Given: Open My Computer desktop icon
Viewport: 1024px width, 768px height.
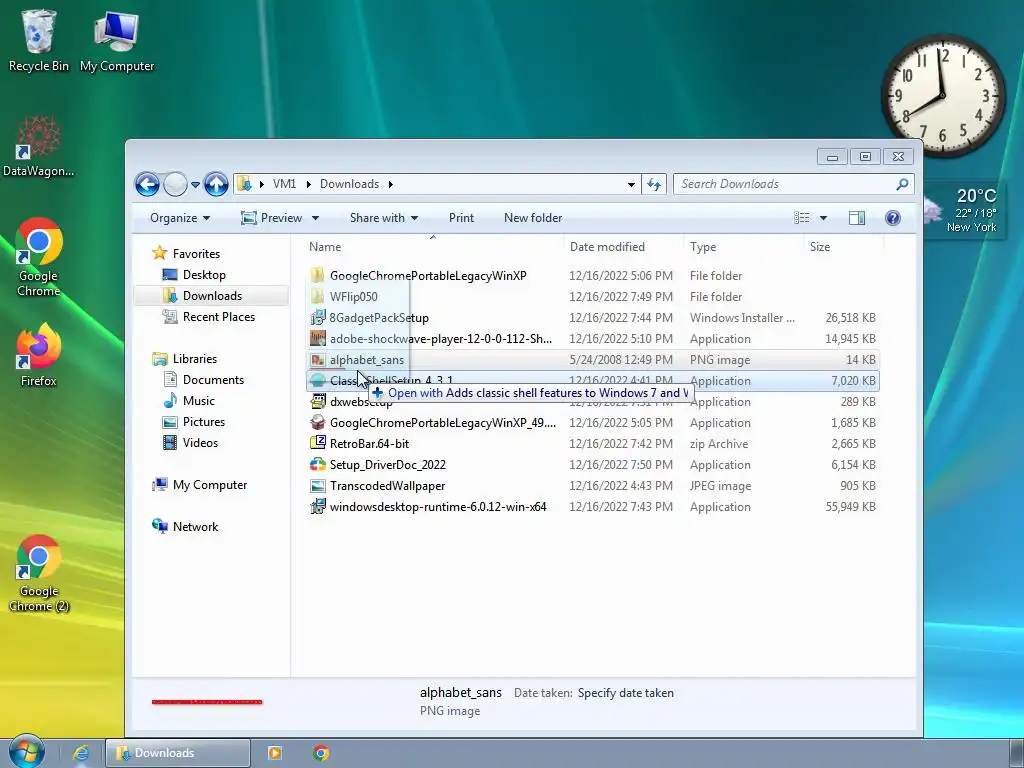Looking at the screenshot, I should coord(117,39).
